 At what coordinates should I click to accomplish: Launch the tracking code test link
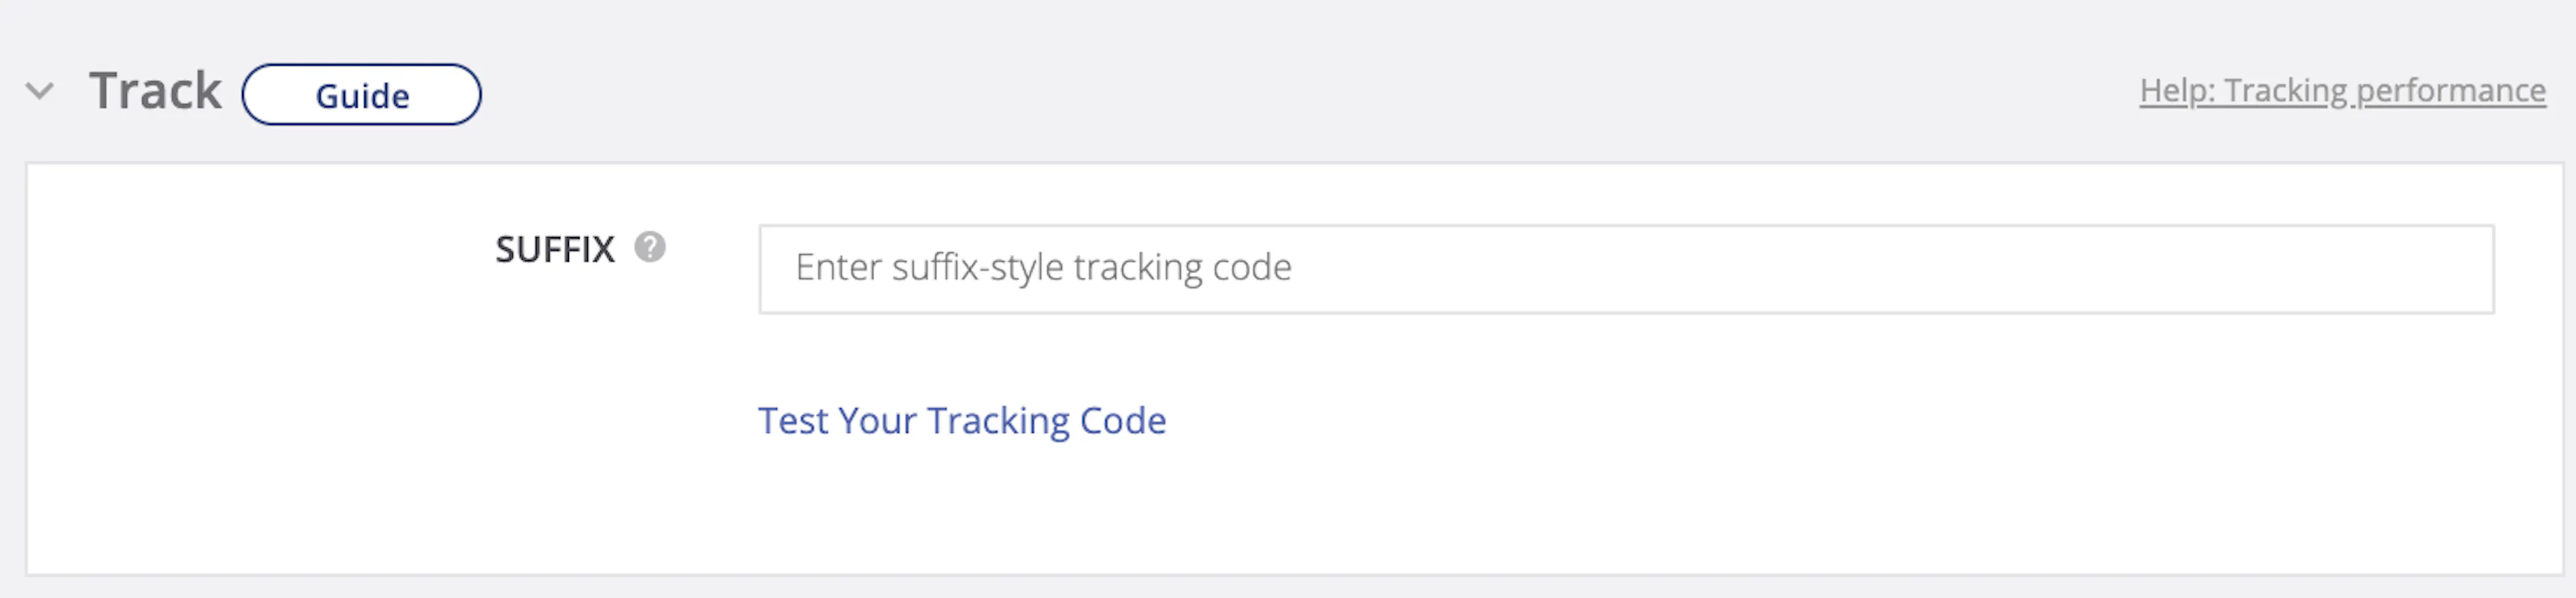(x=961, y=421)
